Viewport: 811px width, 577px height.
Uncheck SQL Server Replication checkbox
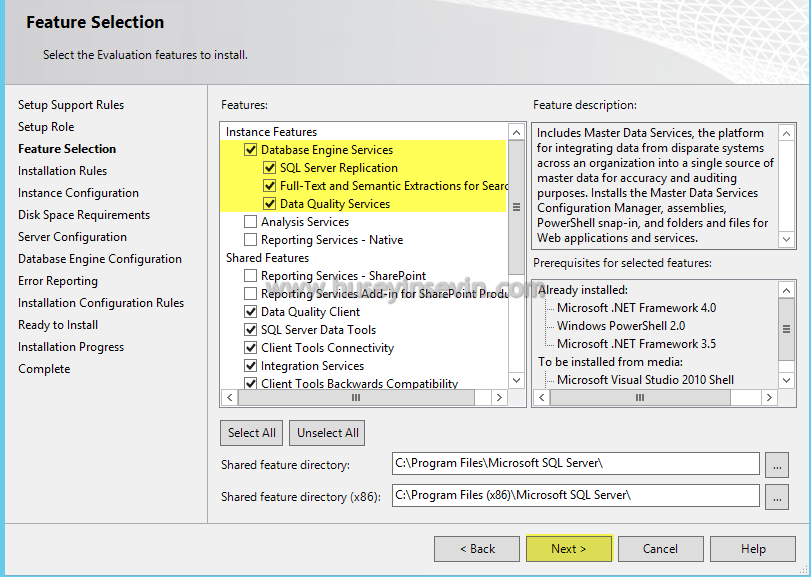click(x=269, y=168)
